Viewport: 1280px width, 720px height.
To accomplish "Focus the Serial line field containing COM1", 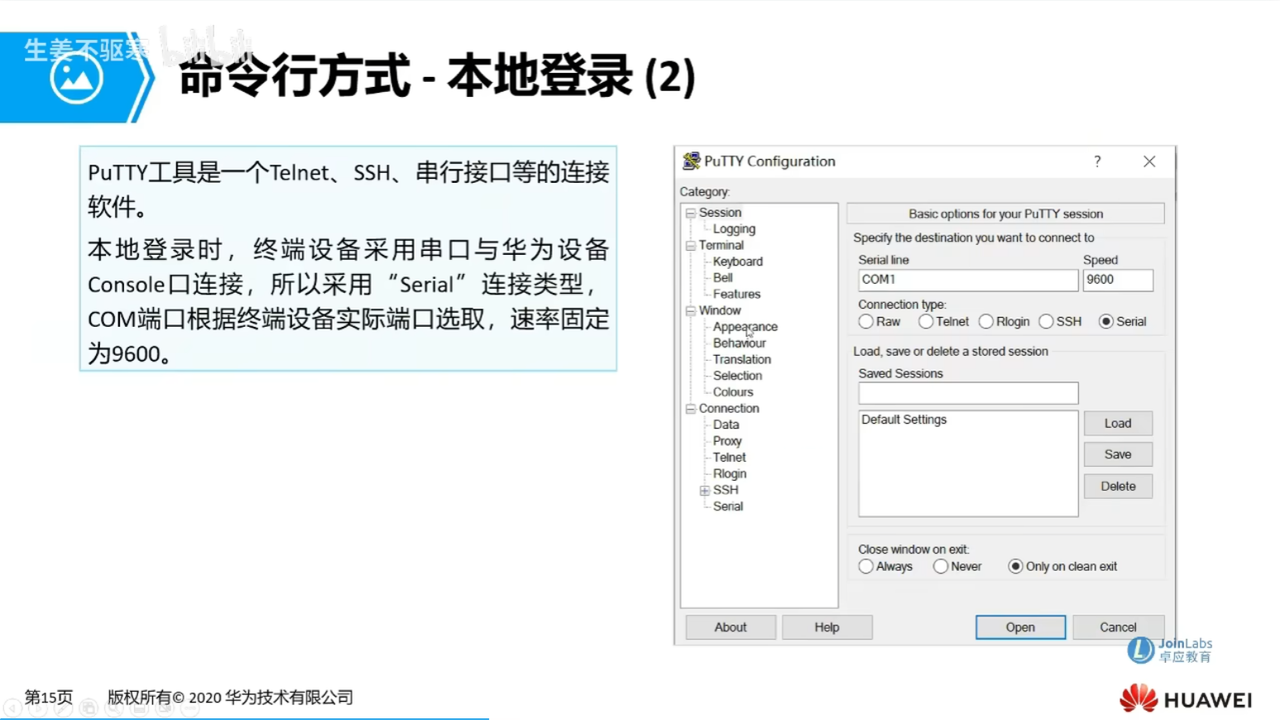I will pyautogui.click(x=968, y=280).
